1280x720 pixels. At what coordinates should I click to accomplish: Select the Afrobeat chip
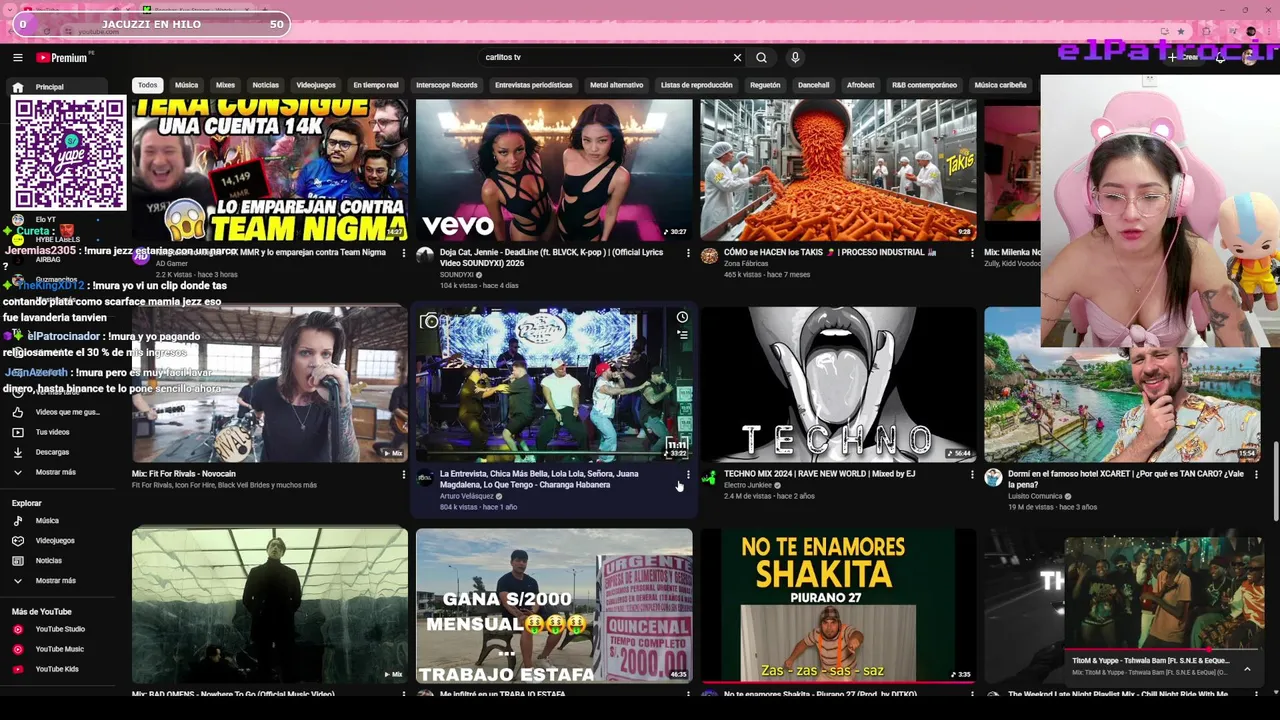860,85
